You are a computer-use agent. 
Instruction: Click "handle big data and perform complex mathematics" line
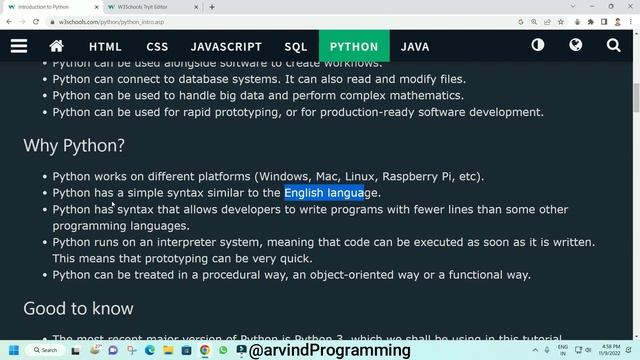(258, 96)
